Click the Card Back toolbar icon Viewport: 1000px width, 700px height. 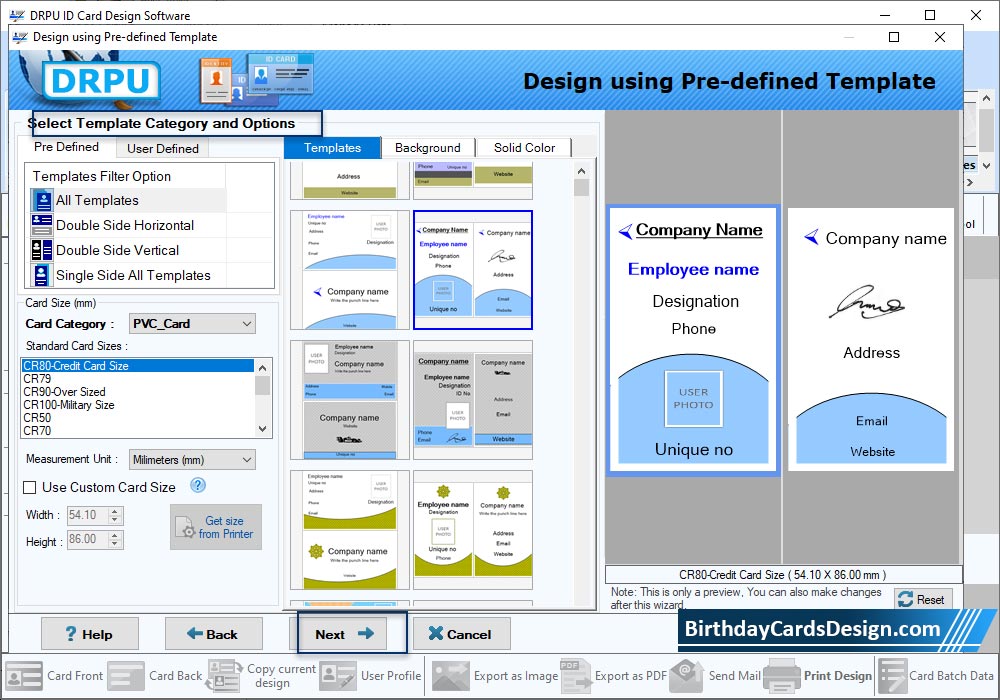(126, 676)
